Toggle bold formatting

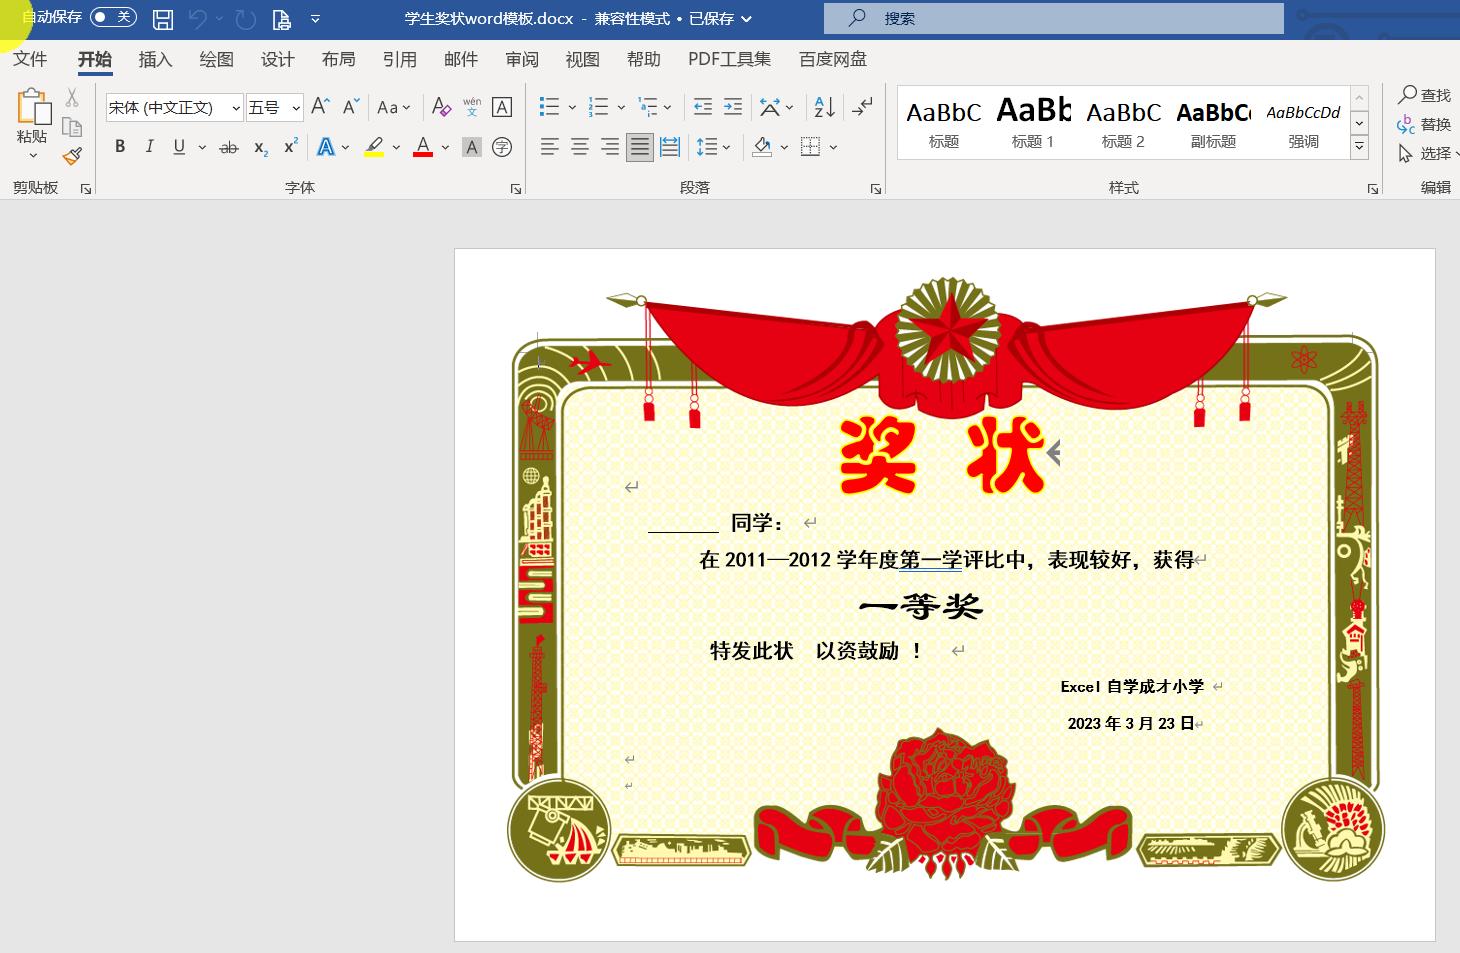(119, 147)
